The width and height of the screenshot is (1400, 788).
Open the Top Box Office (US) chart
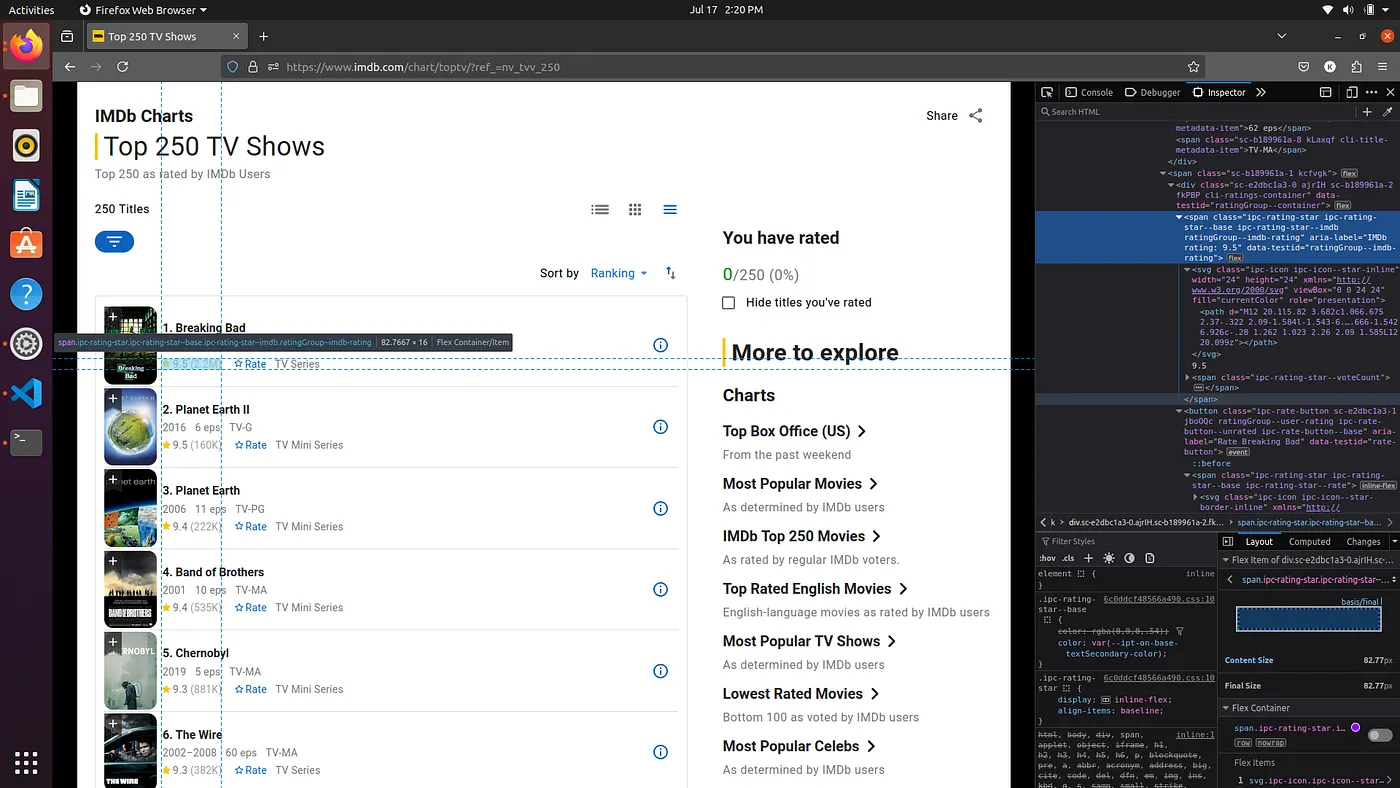[794, 431]
